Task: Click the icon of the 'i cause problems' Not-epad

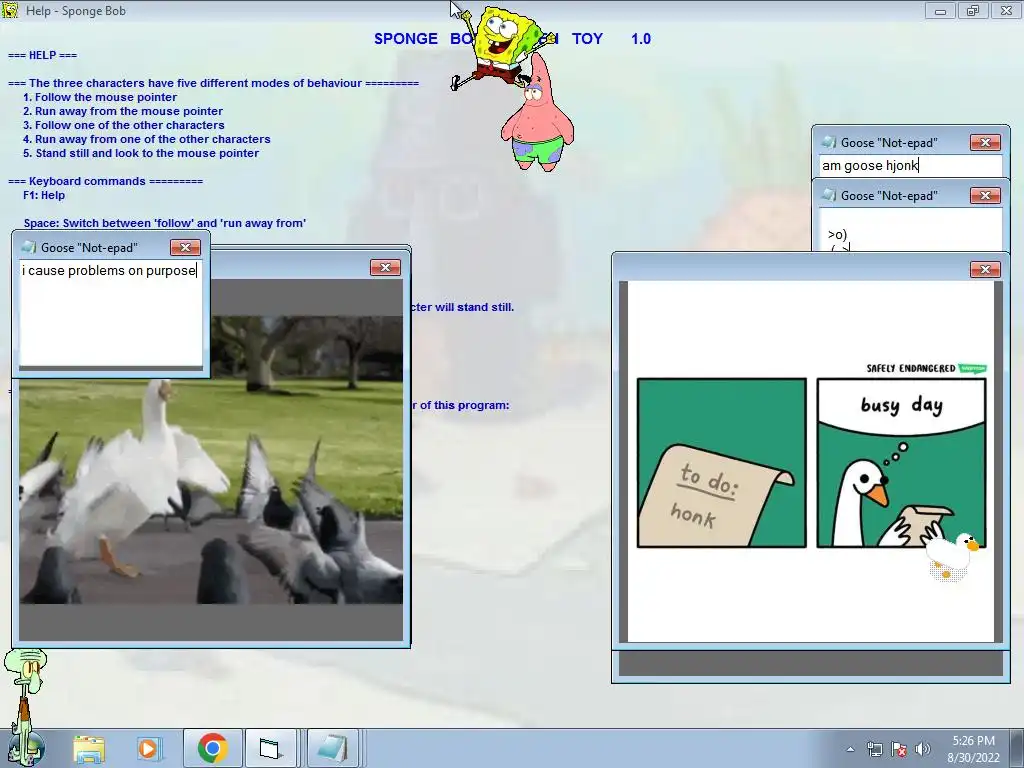Action: [29, 247]
